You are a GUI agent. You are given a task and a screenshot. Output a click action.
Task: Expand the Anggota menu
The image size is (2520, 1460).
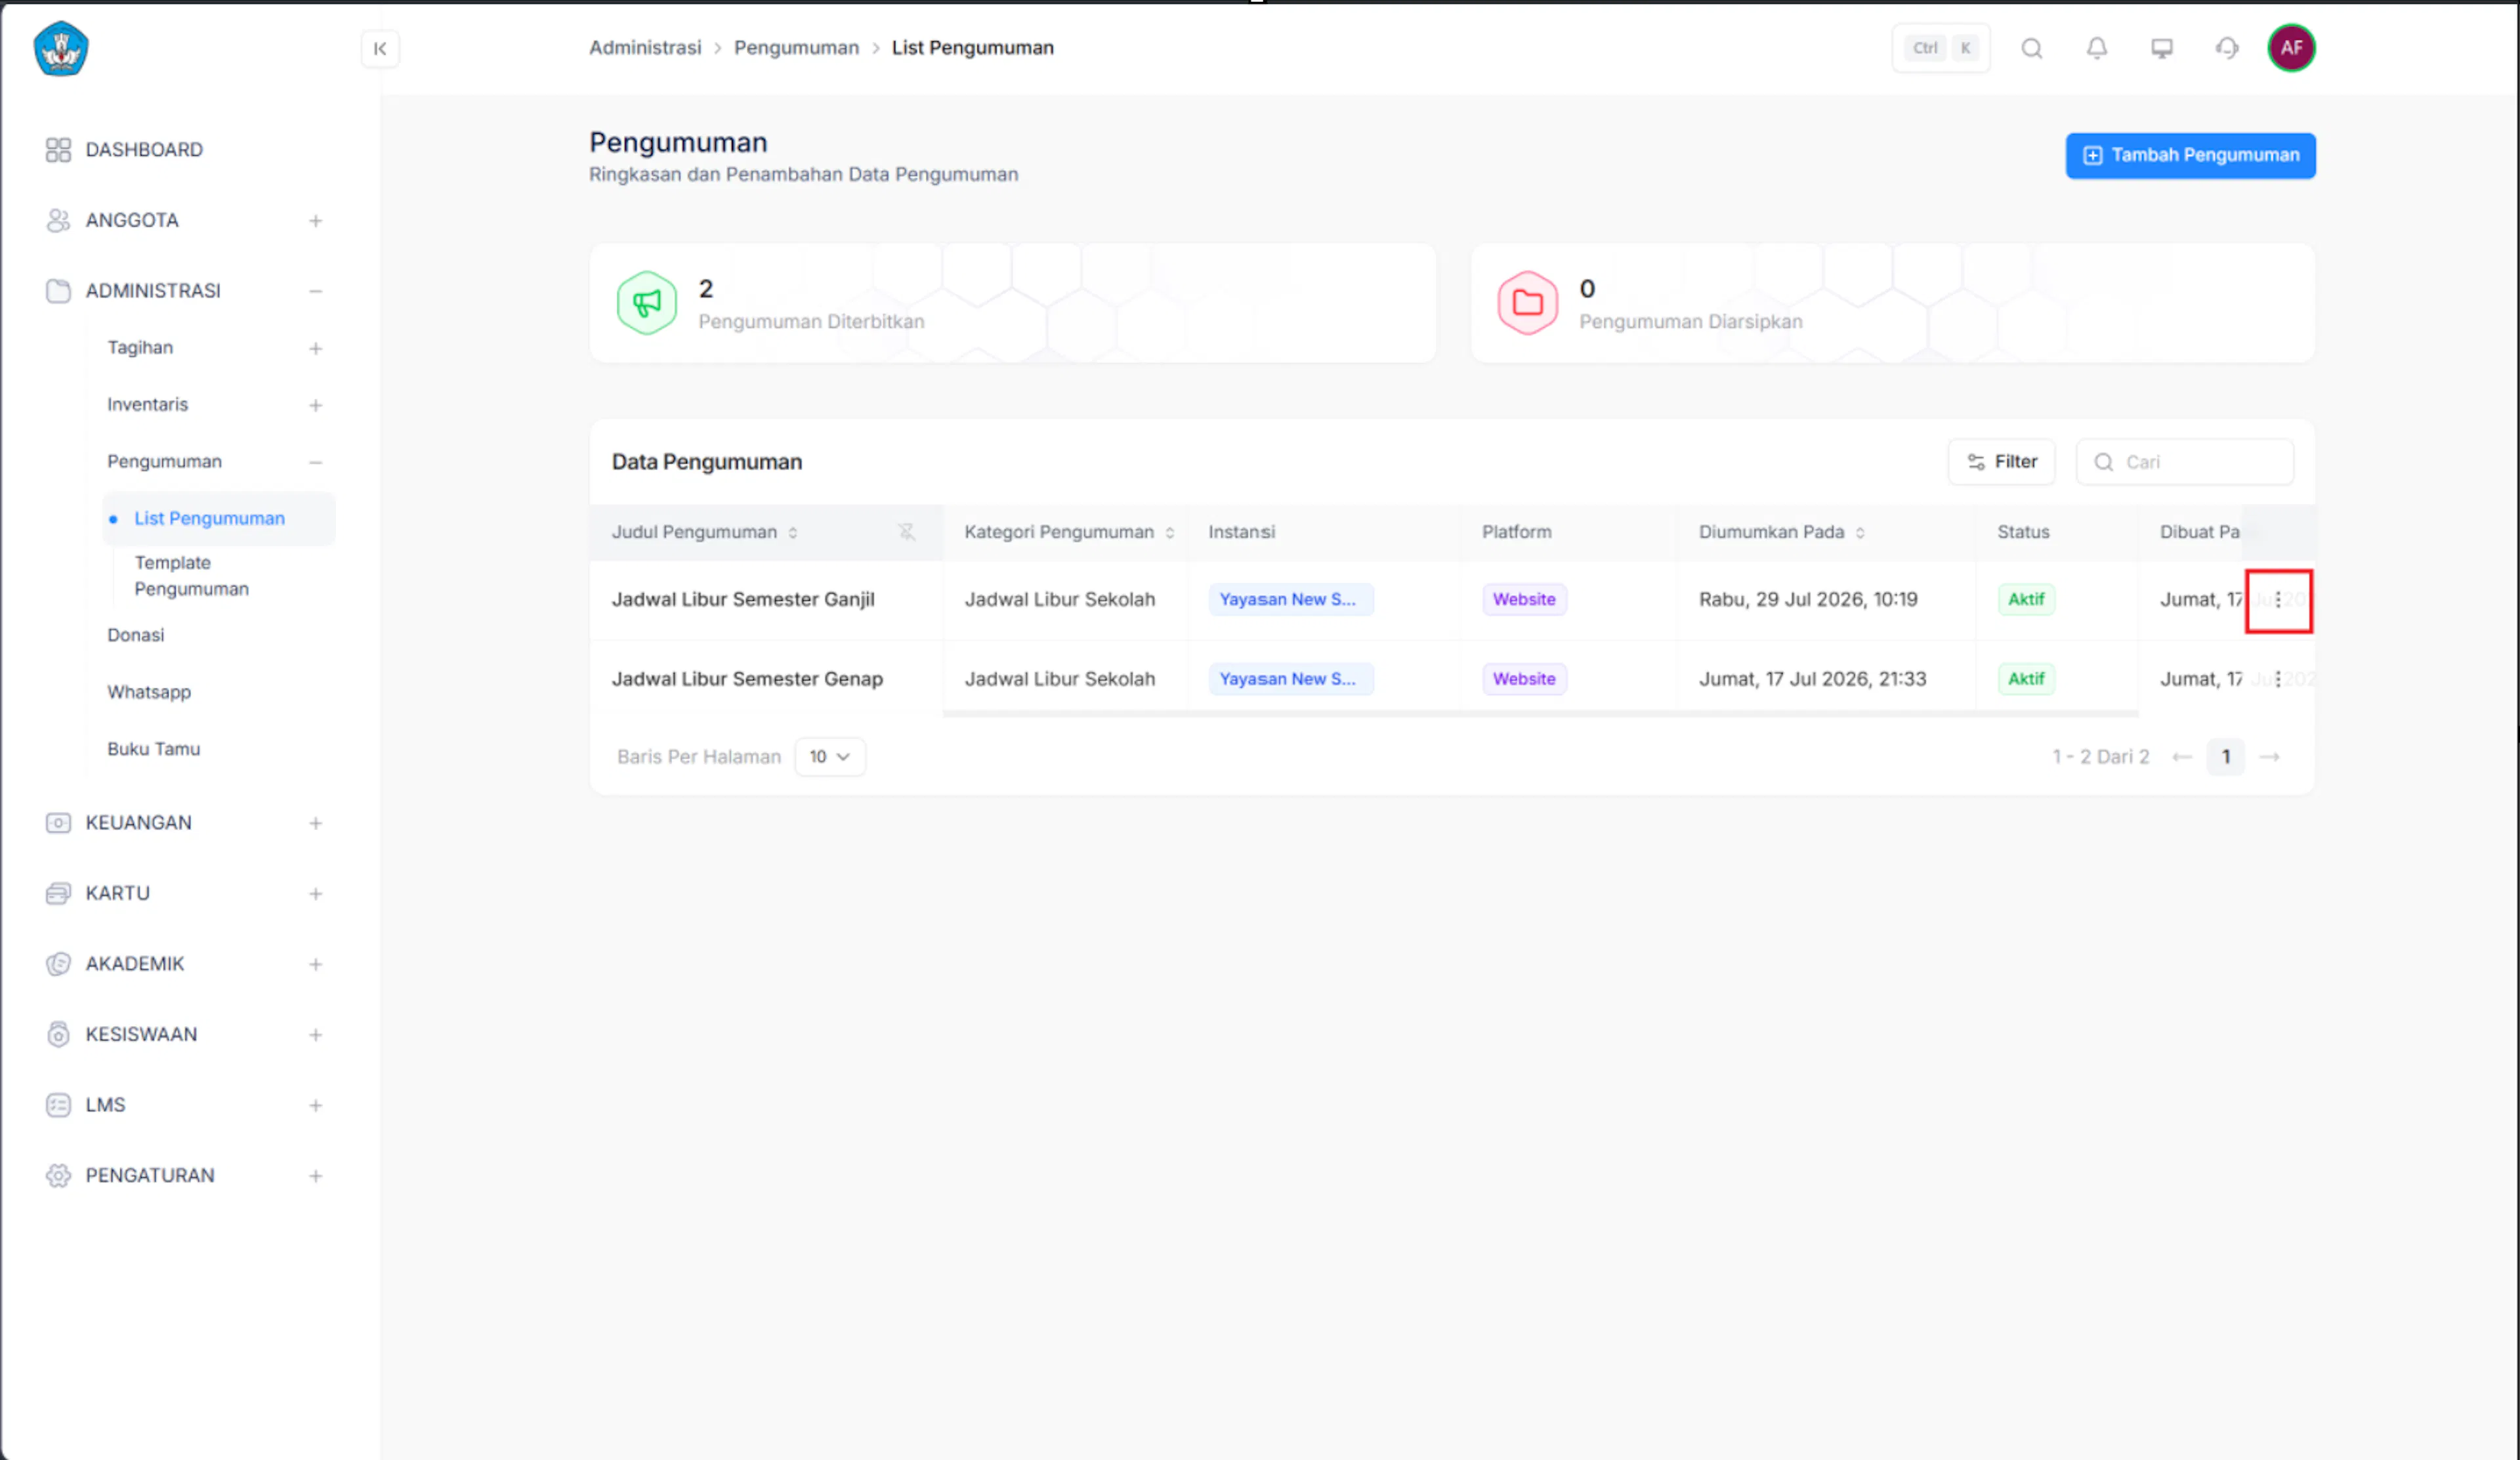point(315,221)
